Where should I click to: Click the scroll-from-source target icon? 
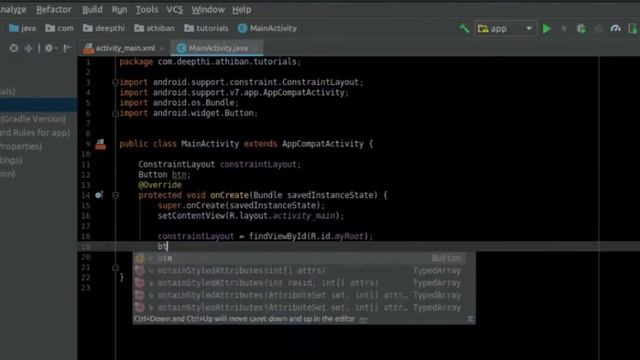[14, 48]
